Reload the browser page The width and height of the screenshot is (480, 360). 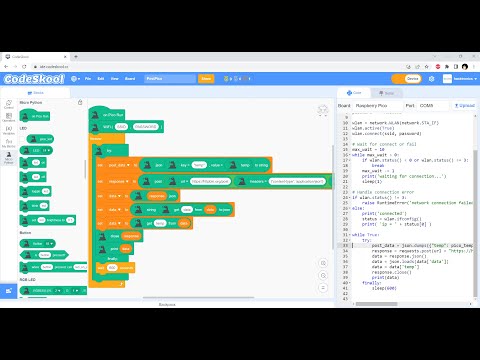coord(24,67)
